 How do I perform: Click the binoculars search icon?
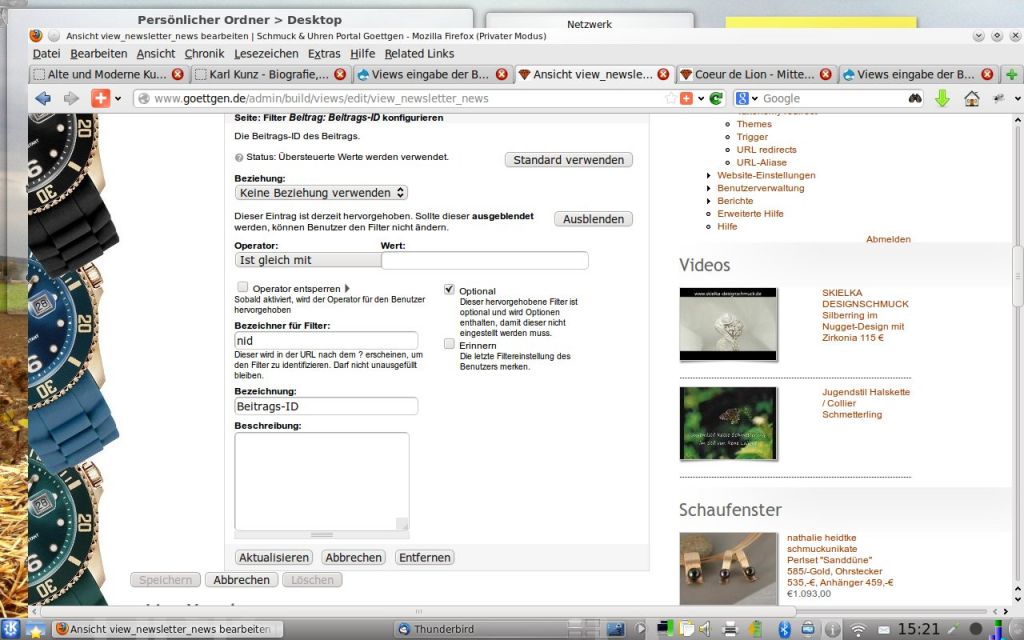914,98
